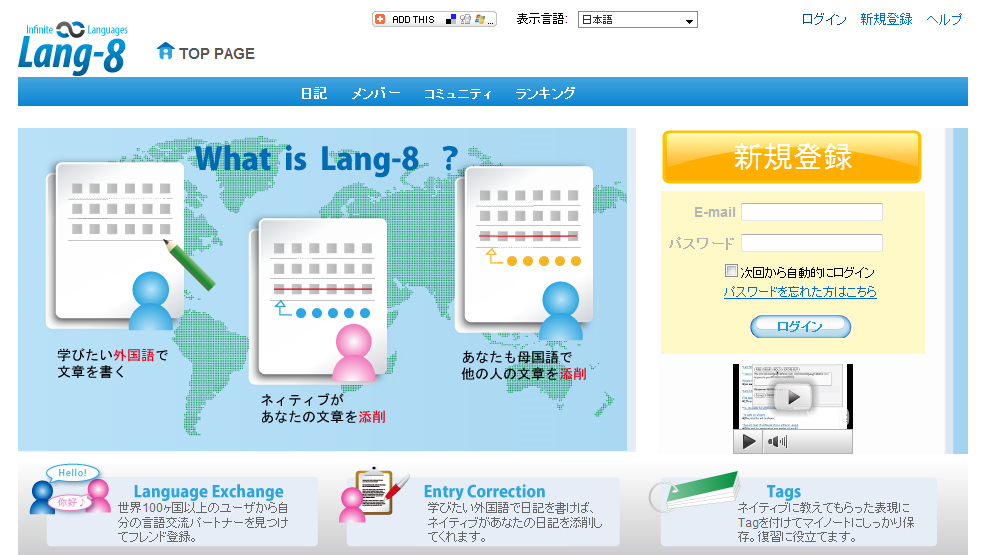The width and height of the screenshot is (988, 555).
Task: Click the video play control button
Action: [749, 442]
